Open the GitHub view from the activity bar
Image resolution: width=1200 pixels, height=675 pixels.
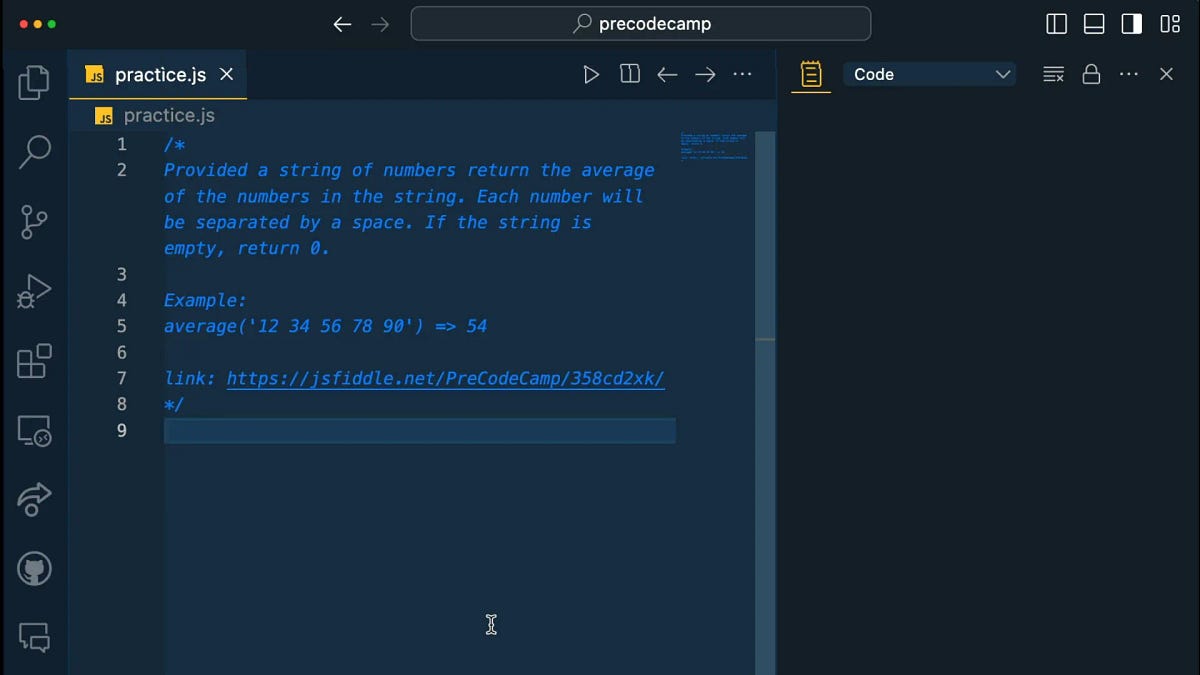33,569
